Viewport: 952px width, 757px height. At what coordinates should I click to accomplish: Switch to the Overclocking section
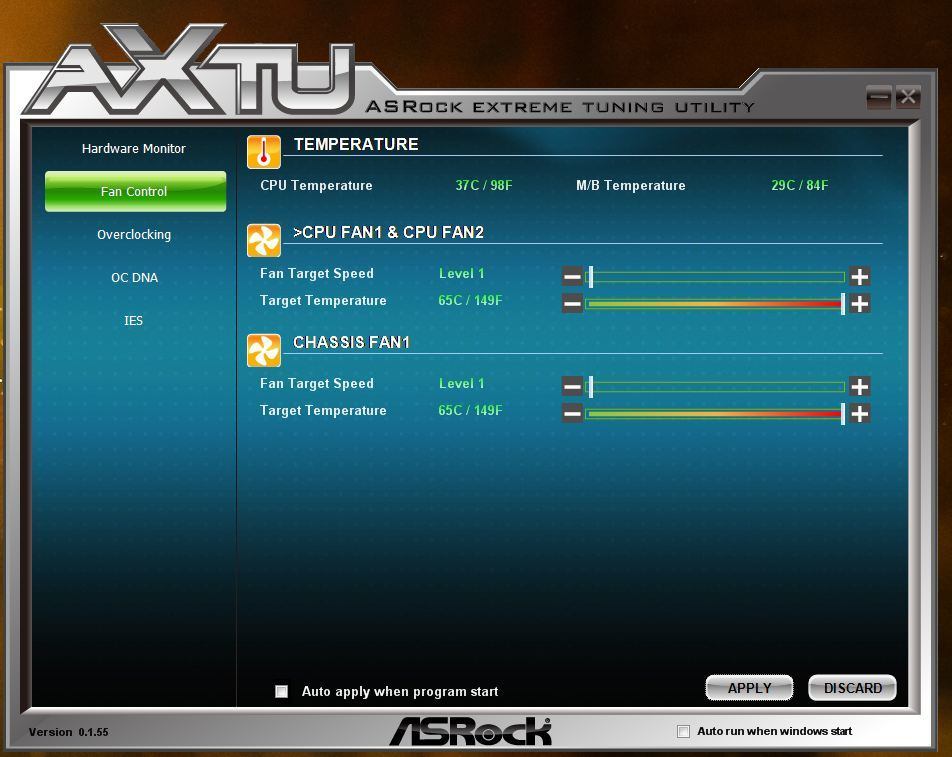(x=134, y=235)
